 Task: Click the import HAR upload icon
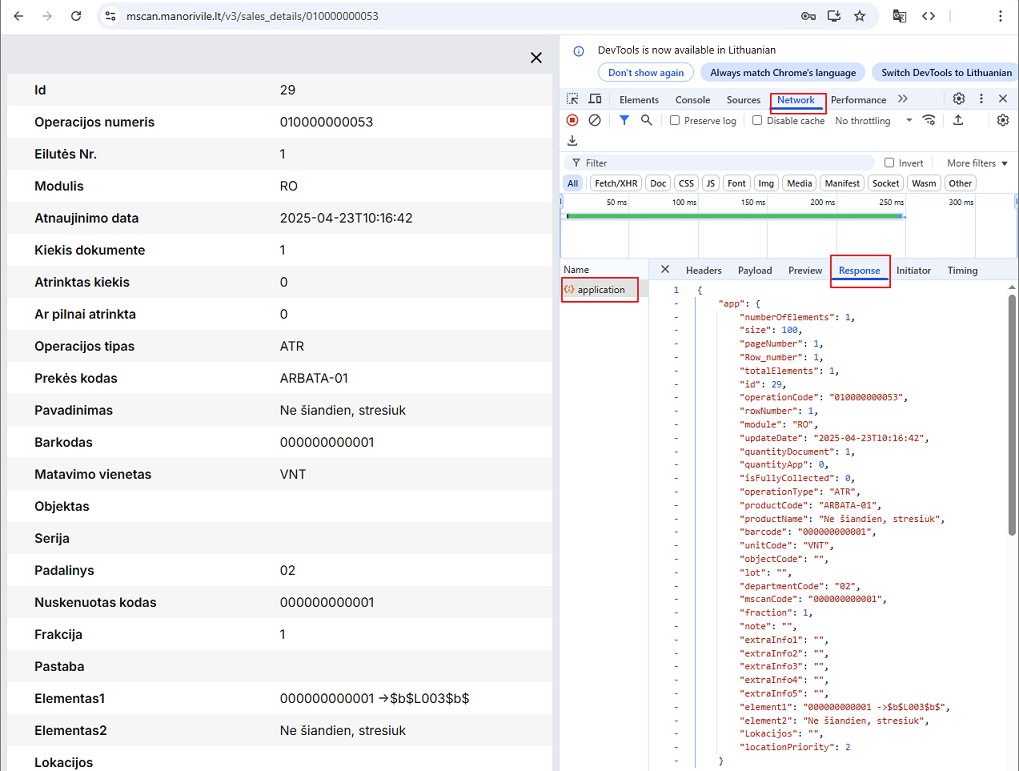point(958,120)
